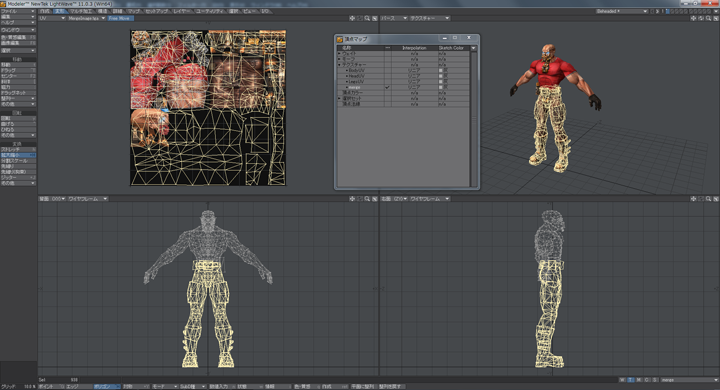The image size is (720, 390).
Task: Click the HeadUV sketch color swatch
Action: pyautogui.click(x=440, y=76)
